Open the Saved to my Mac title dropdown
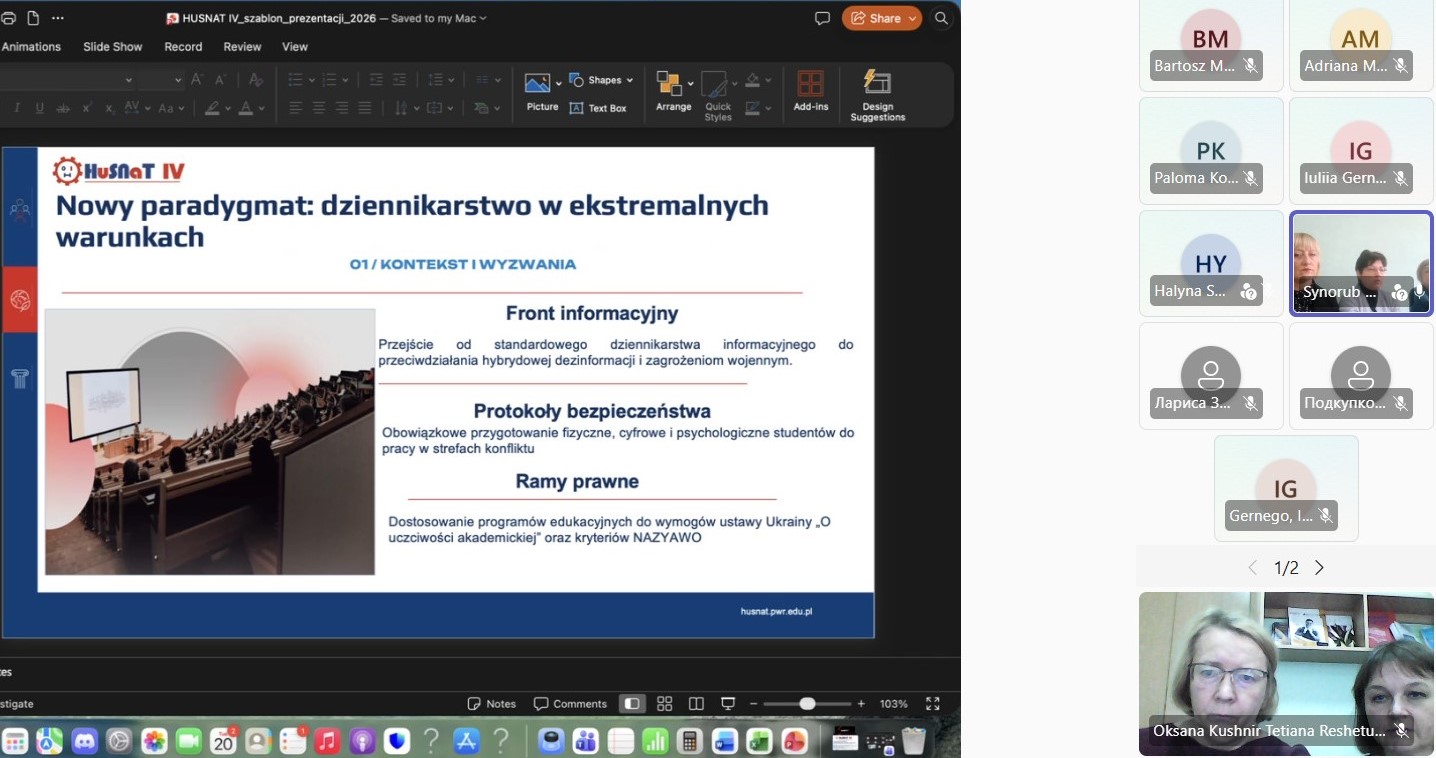The width and height of the screenshot is (1436, 758). (483, 18)
